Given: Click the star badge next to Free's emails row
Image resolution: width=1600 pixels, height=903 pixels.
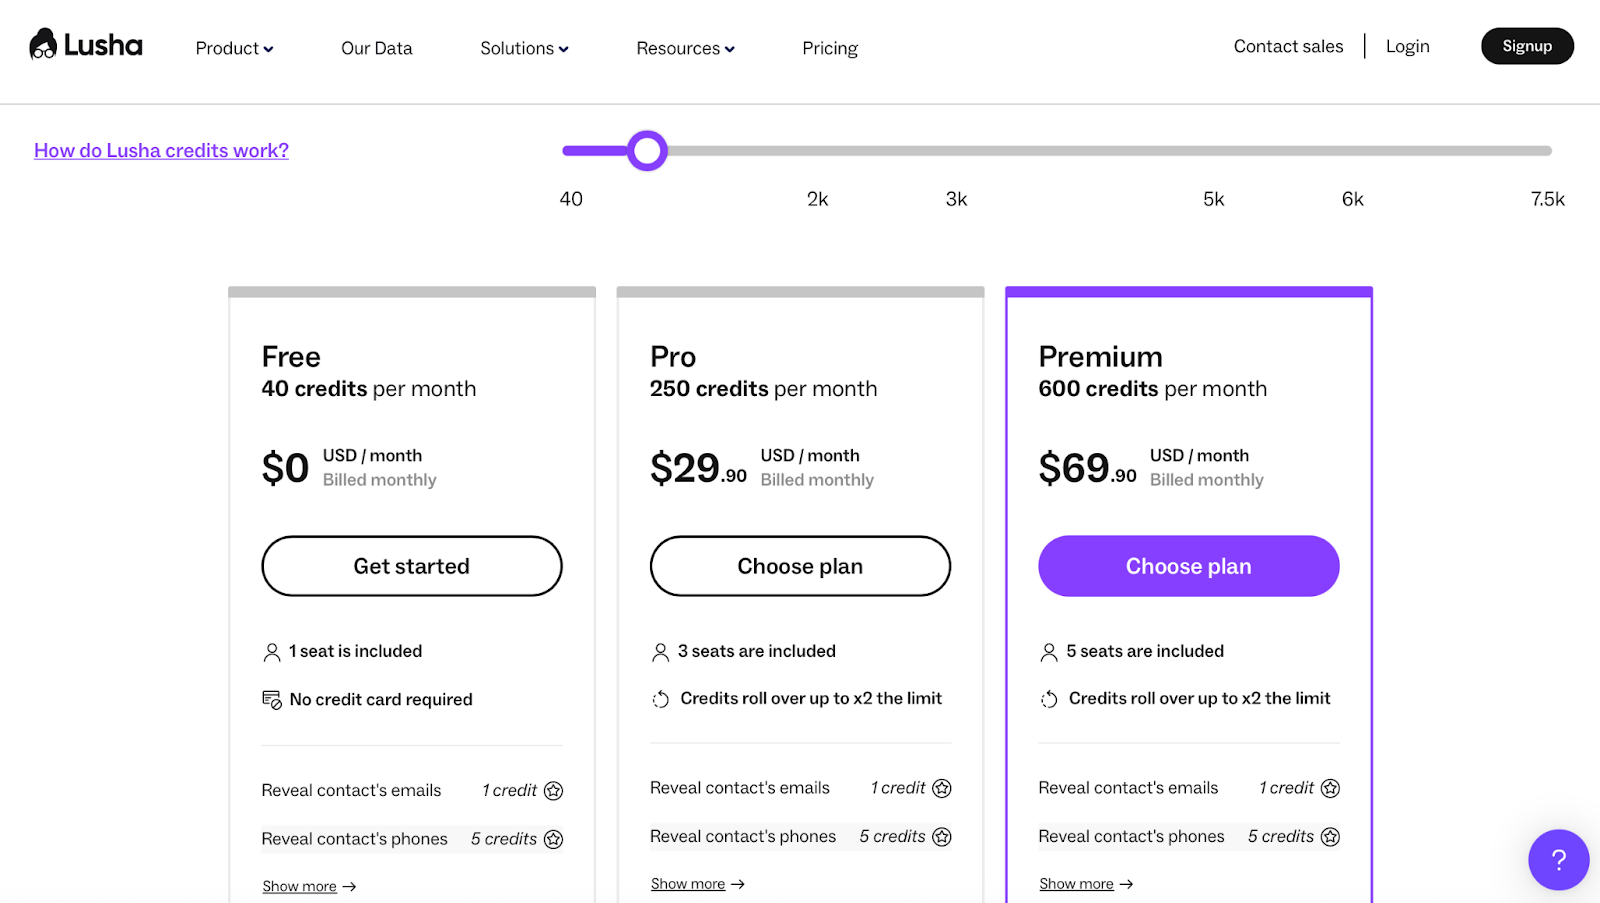Looking at the screenshot, I should [552, 790].
